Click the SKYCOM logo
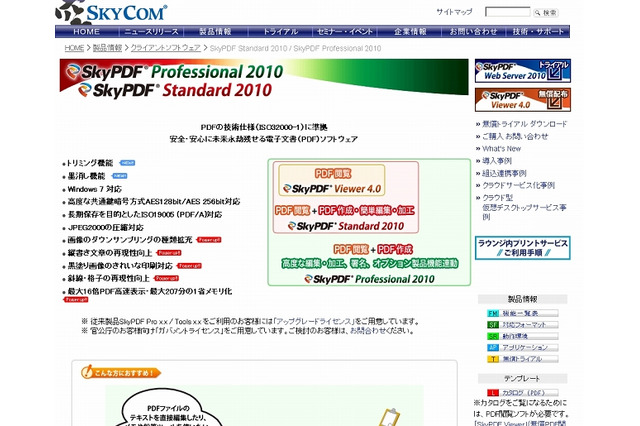640x426 pixels. pyautogui.click(x=111, y=12)
